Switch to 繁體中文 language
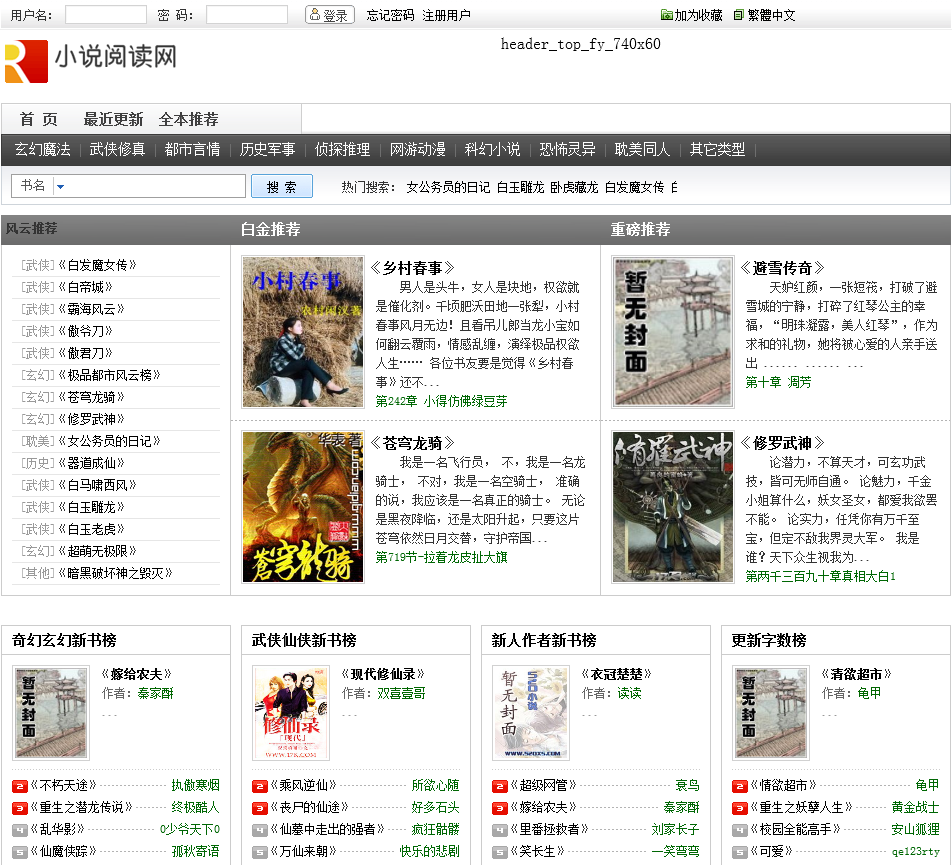The height and width of the screenshot is (865, 952). tap(764, 15)
